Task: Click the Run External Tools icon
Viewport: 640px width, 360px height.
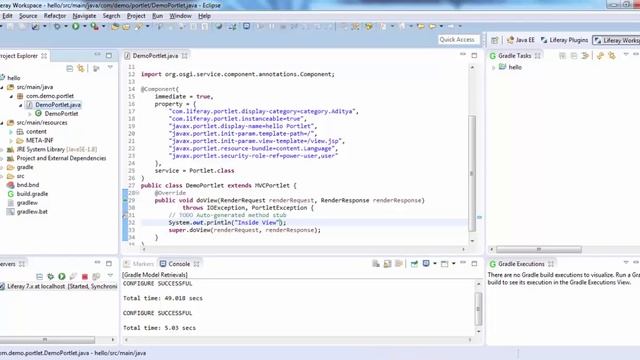Action: tap(95, 26)
